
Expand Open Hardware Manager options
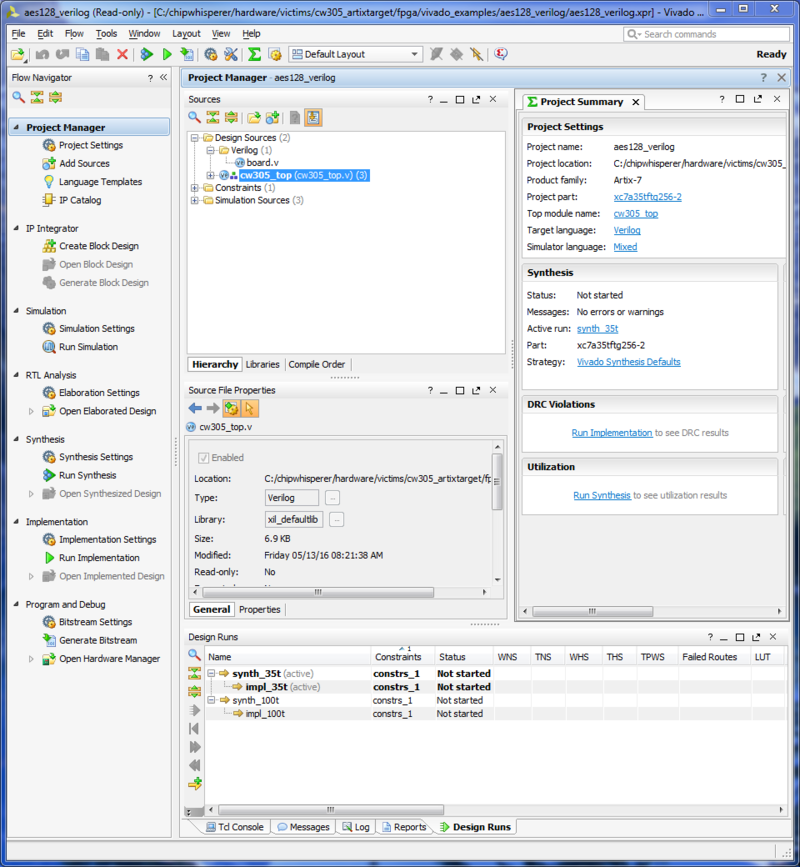31,659
